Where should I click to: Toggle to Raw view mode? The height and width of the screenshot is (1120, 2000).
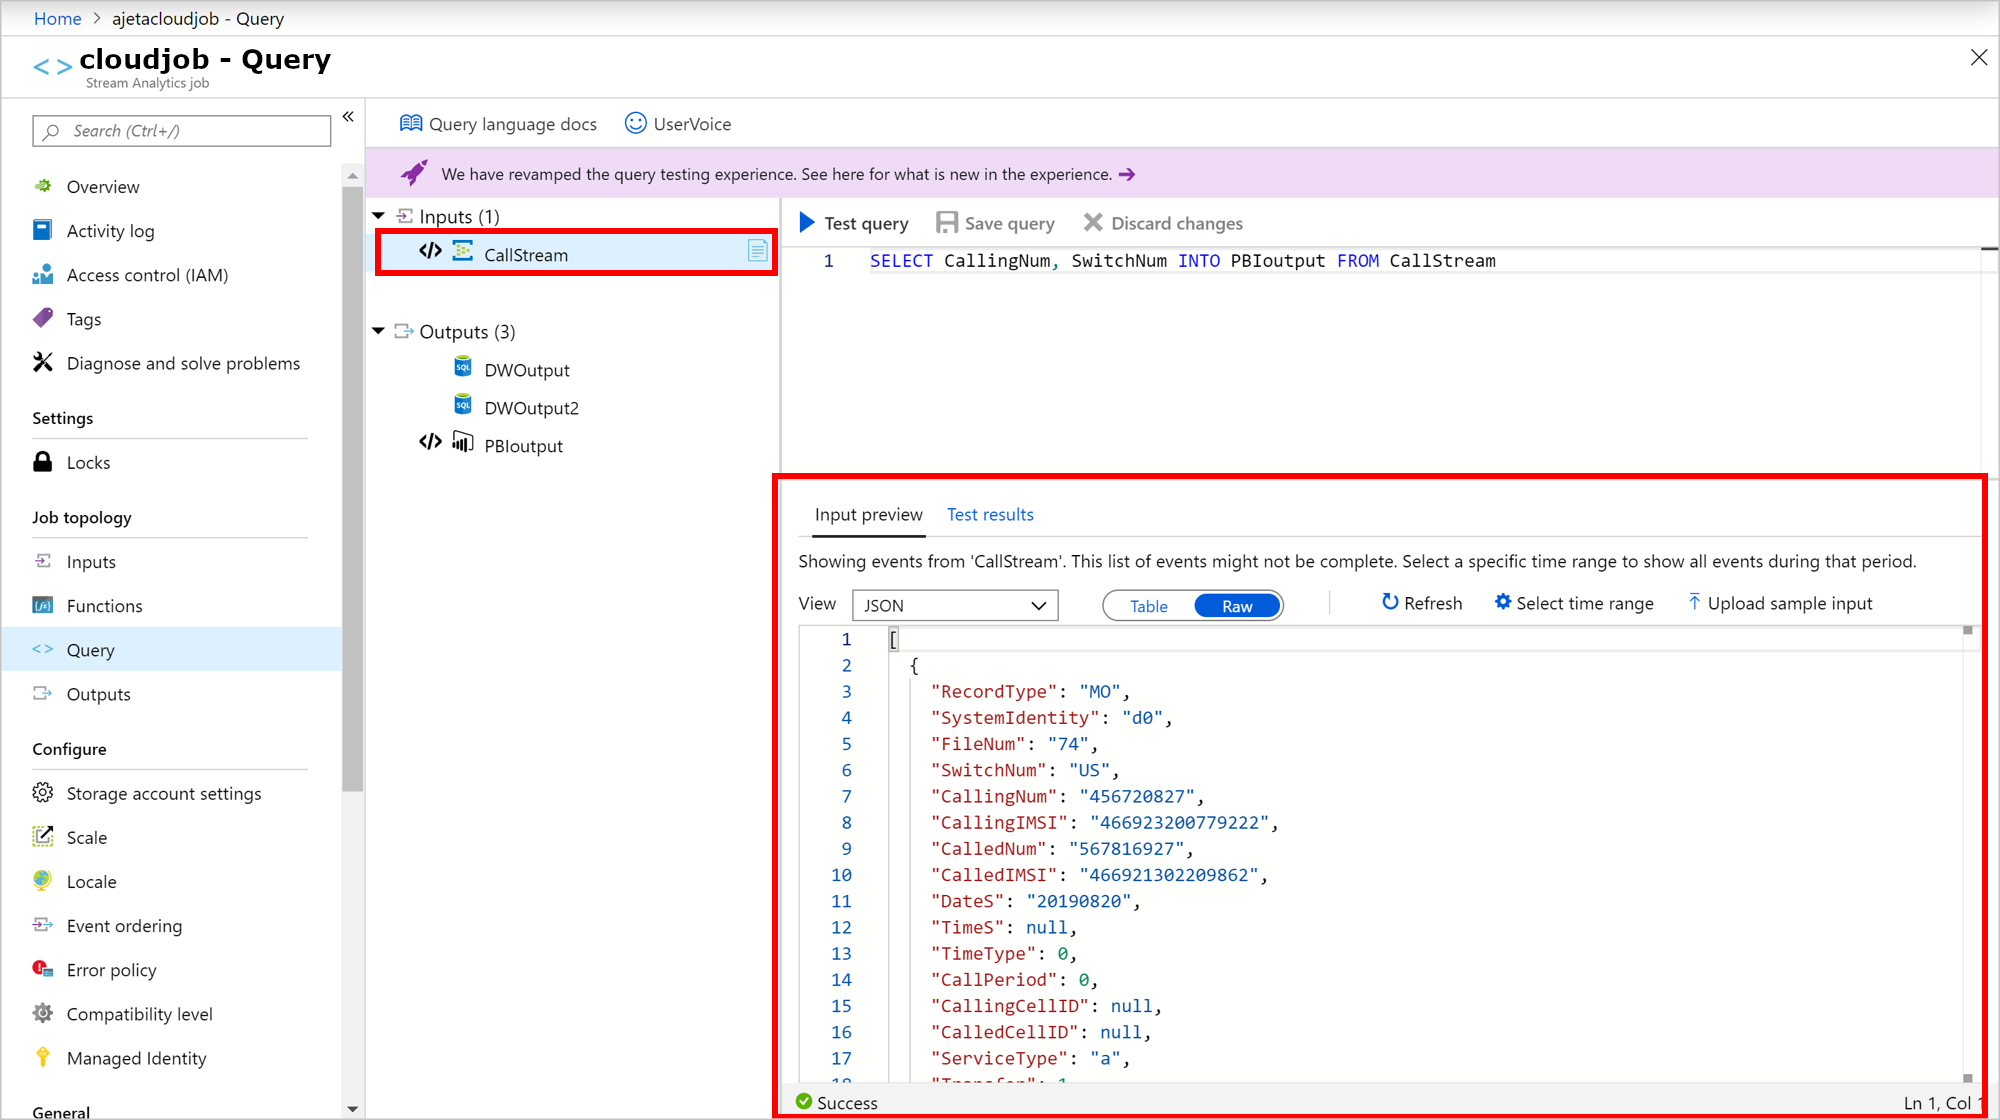[x=1236, y=606]
